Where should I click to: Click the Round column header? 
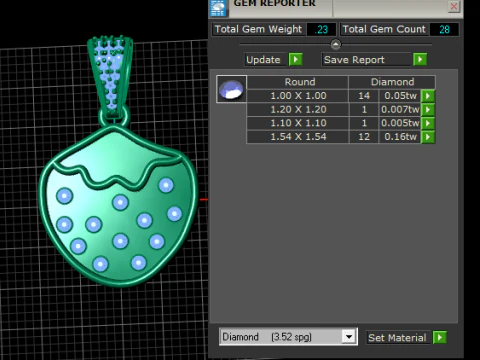coord(298,82)
